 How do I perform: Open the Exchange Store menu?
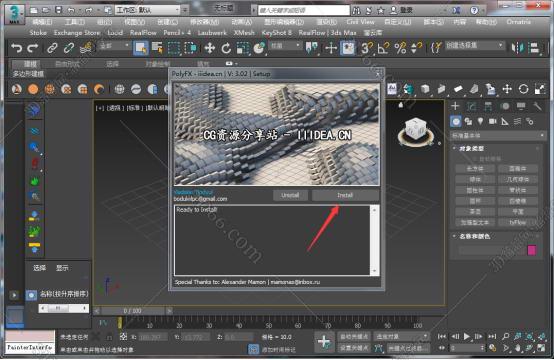click(77, 33)
